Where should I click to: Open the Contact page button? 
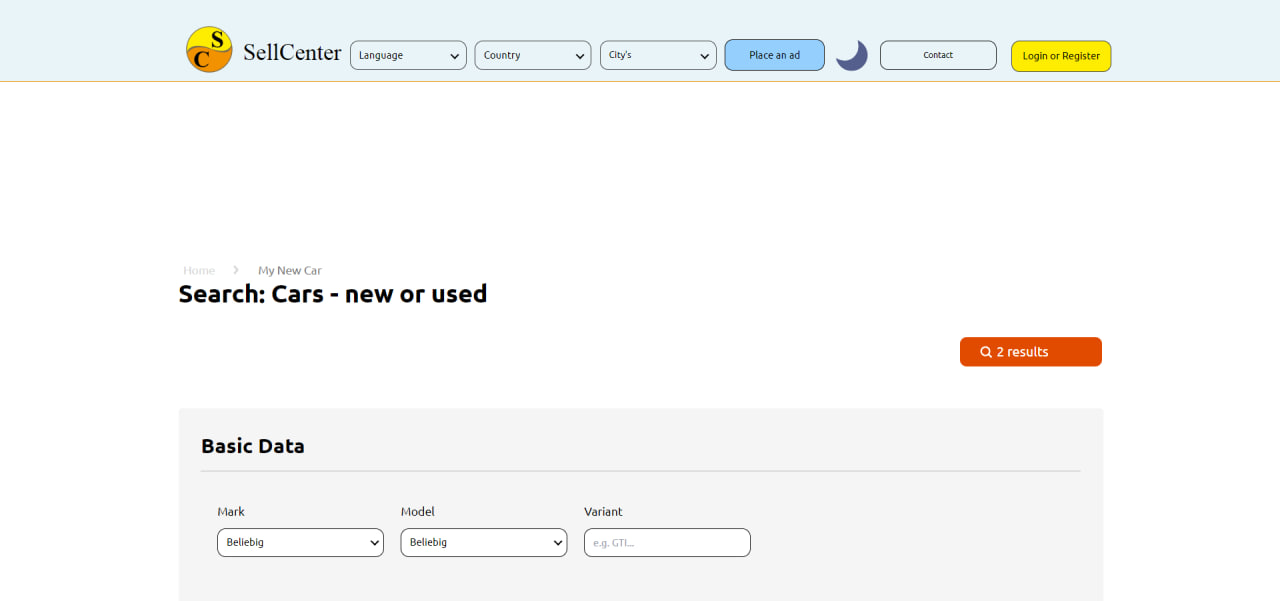[938, 55]
